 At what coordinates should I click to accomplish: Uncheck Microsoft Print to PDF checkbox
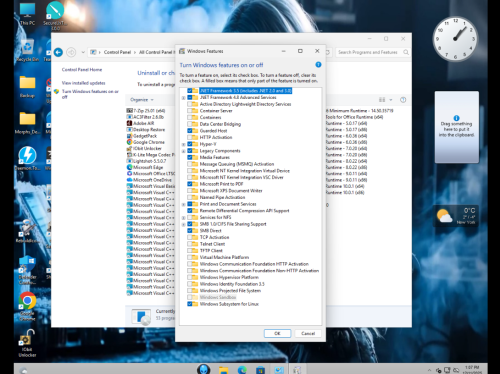coord(189,184)
